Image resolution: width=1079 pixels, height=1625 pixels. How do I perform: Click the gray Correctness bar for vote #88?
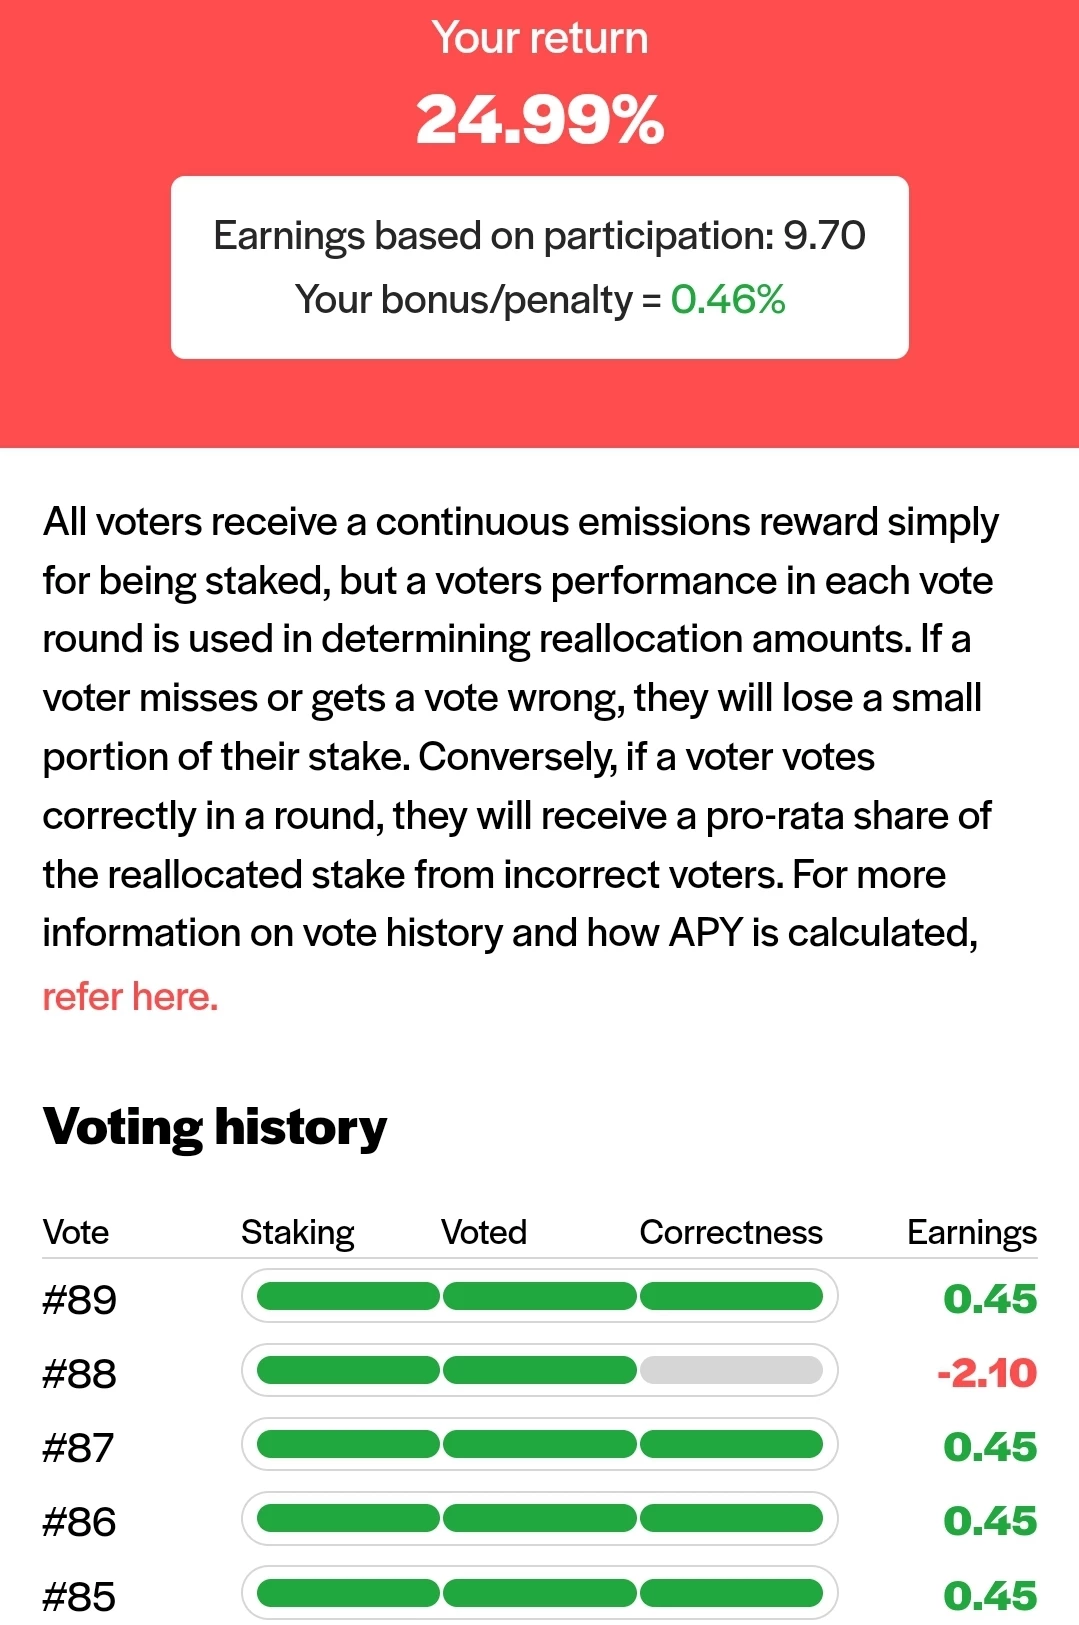point(731,1370)
